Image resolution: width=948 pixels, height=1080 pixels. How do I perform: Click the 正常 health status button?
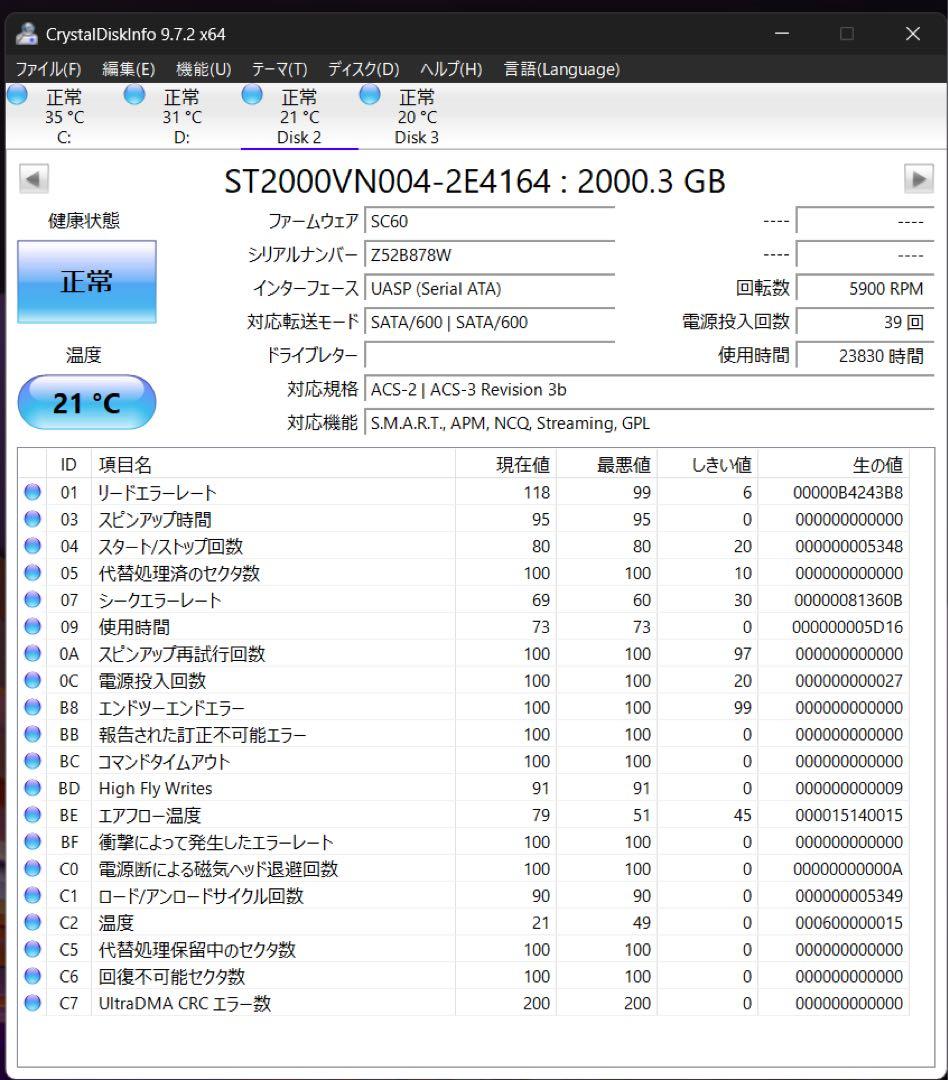[87, 282]
